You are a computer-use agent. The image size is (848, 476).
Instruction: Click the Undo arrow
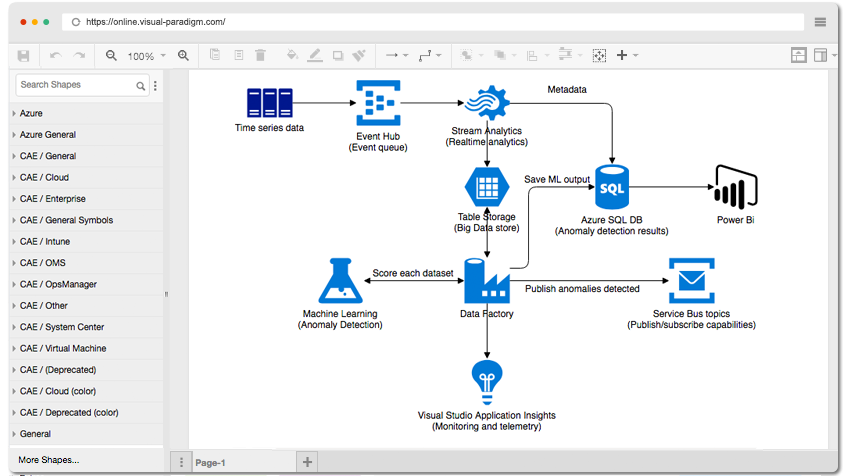55,56
